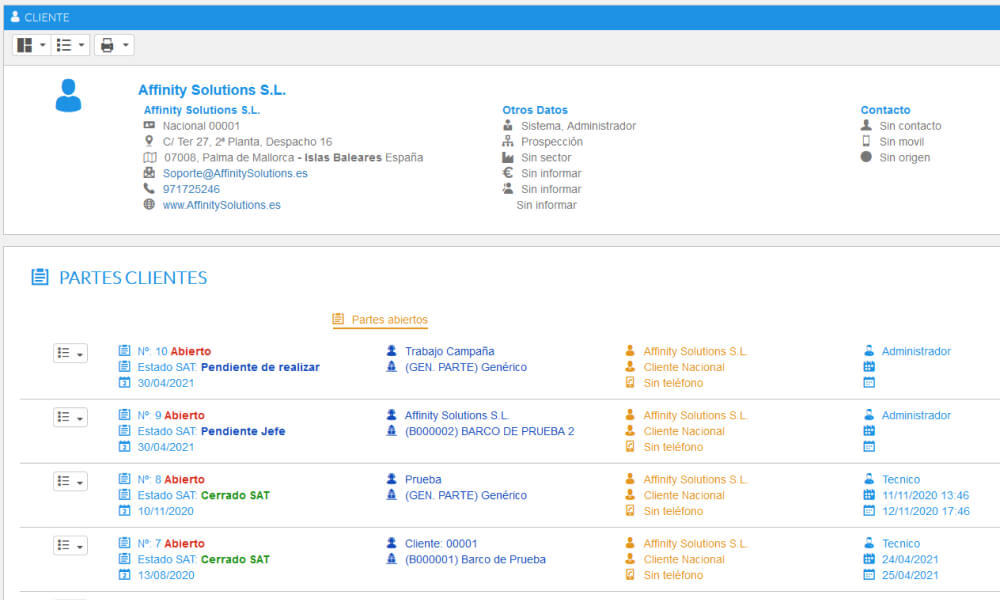Click the (B000002) BARCO DE PRUEBA 2 text
The image size is (1000, 600).
(x=489, y=431)
